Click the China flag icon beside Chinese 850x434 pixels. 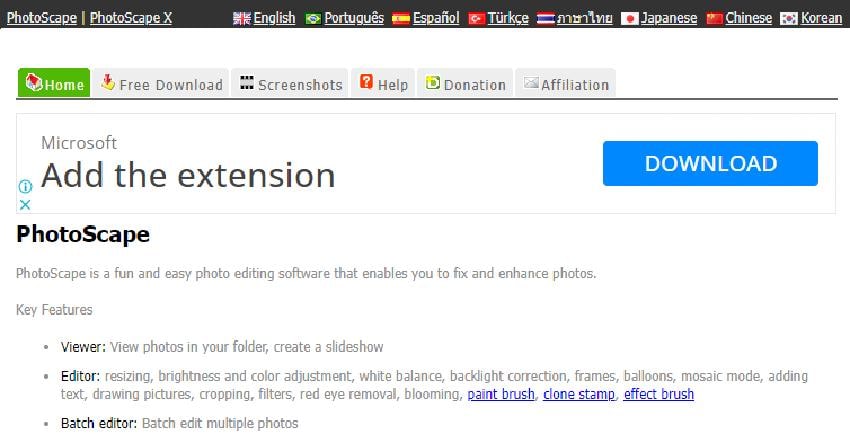(714, 19)
